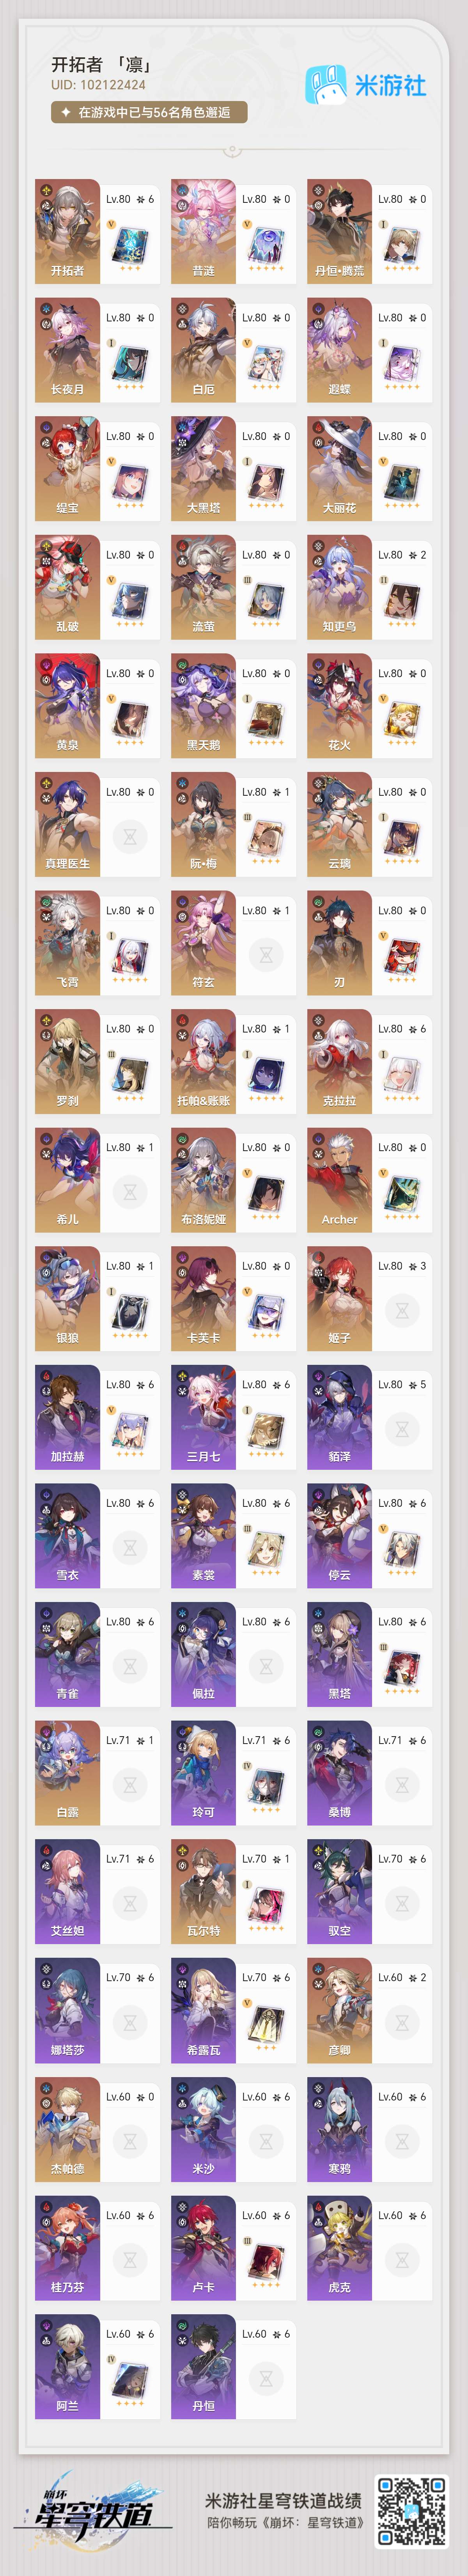This screenshot has width=468, height=2576.
Task: Open the last character card 丹恒
Action: point(233,2364)
